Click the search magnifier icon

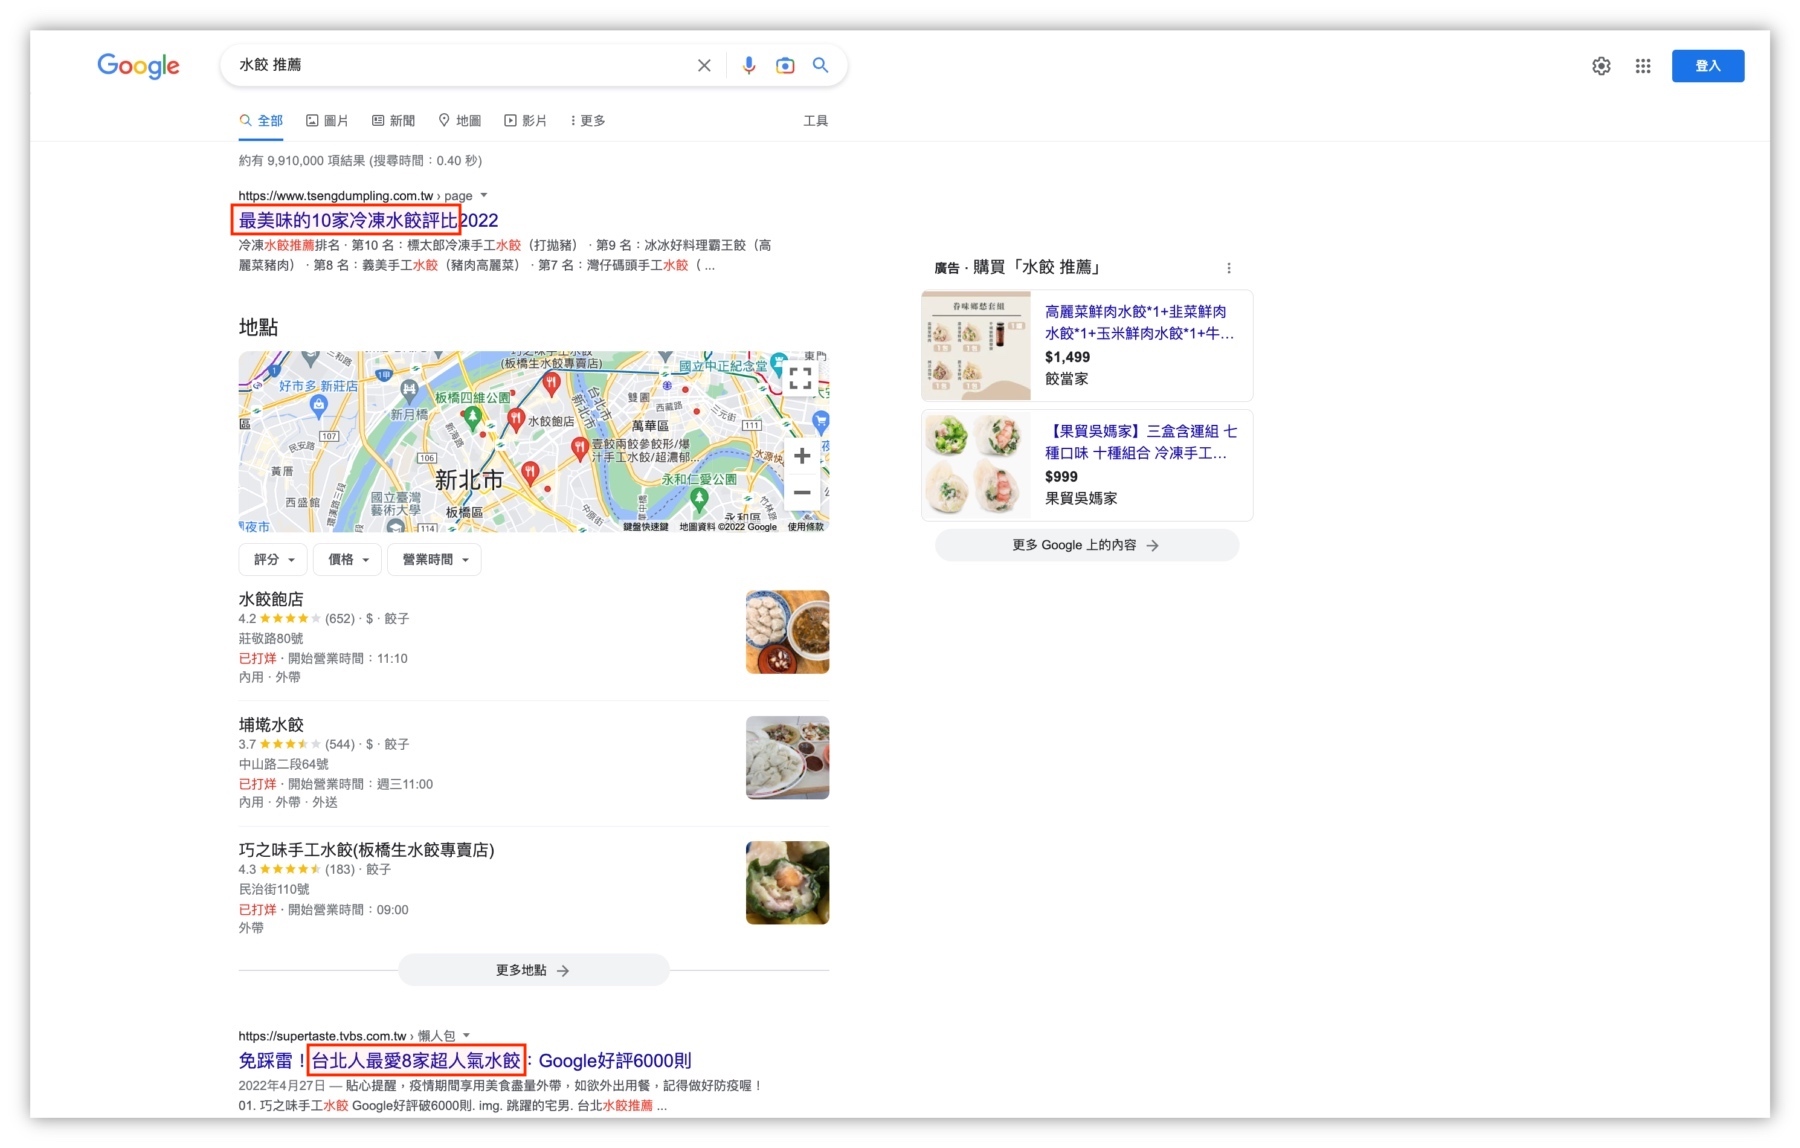(820, 64)
